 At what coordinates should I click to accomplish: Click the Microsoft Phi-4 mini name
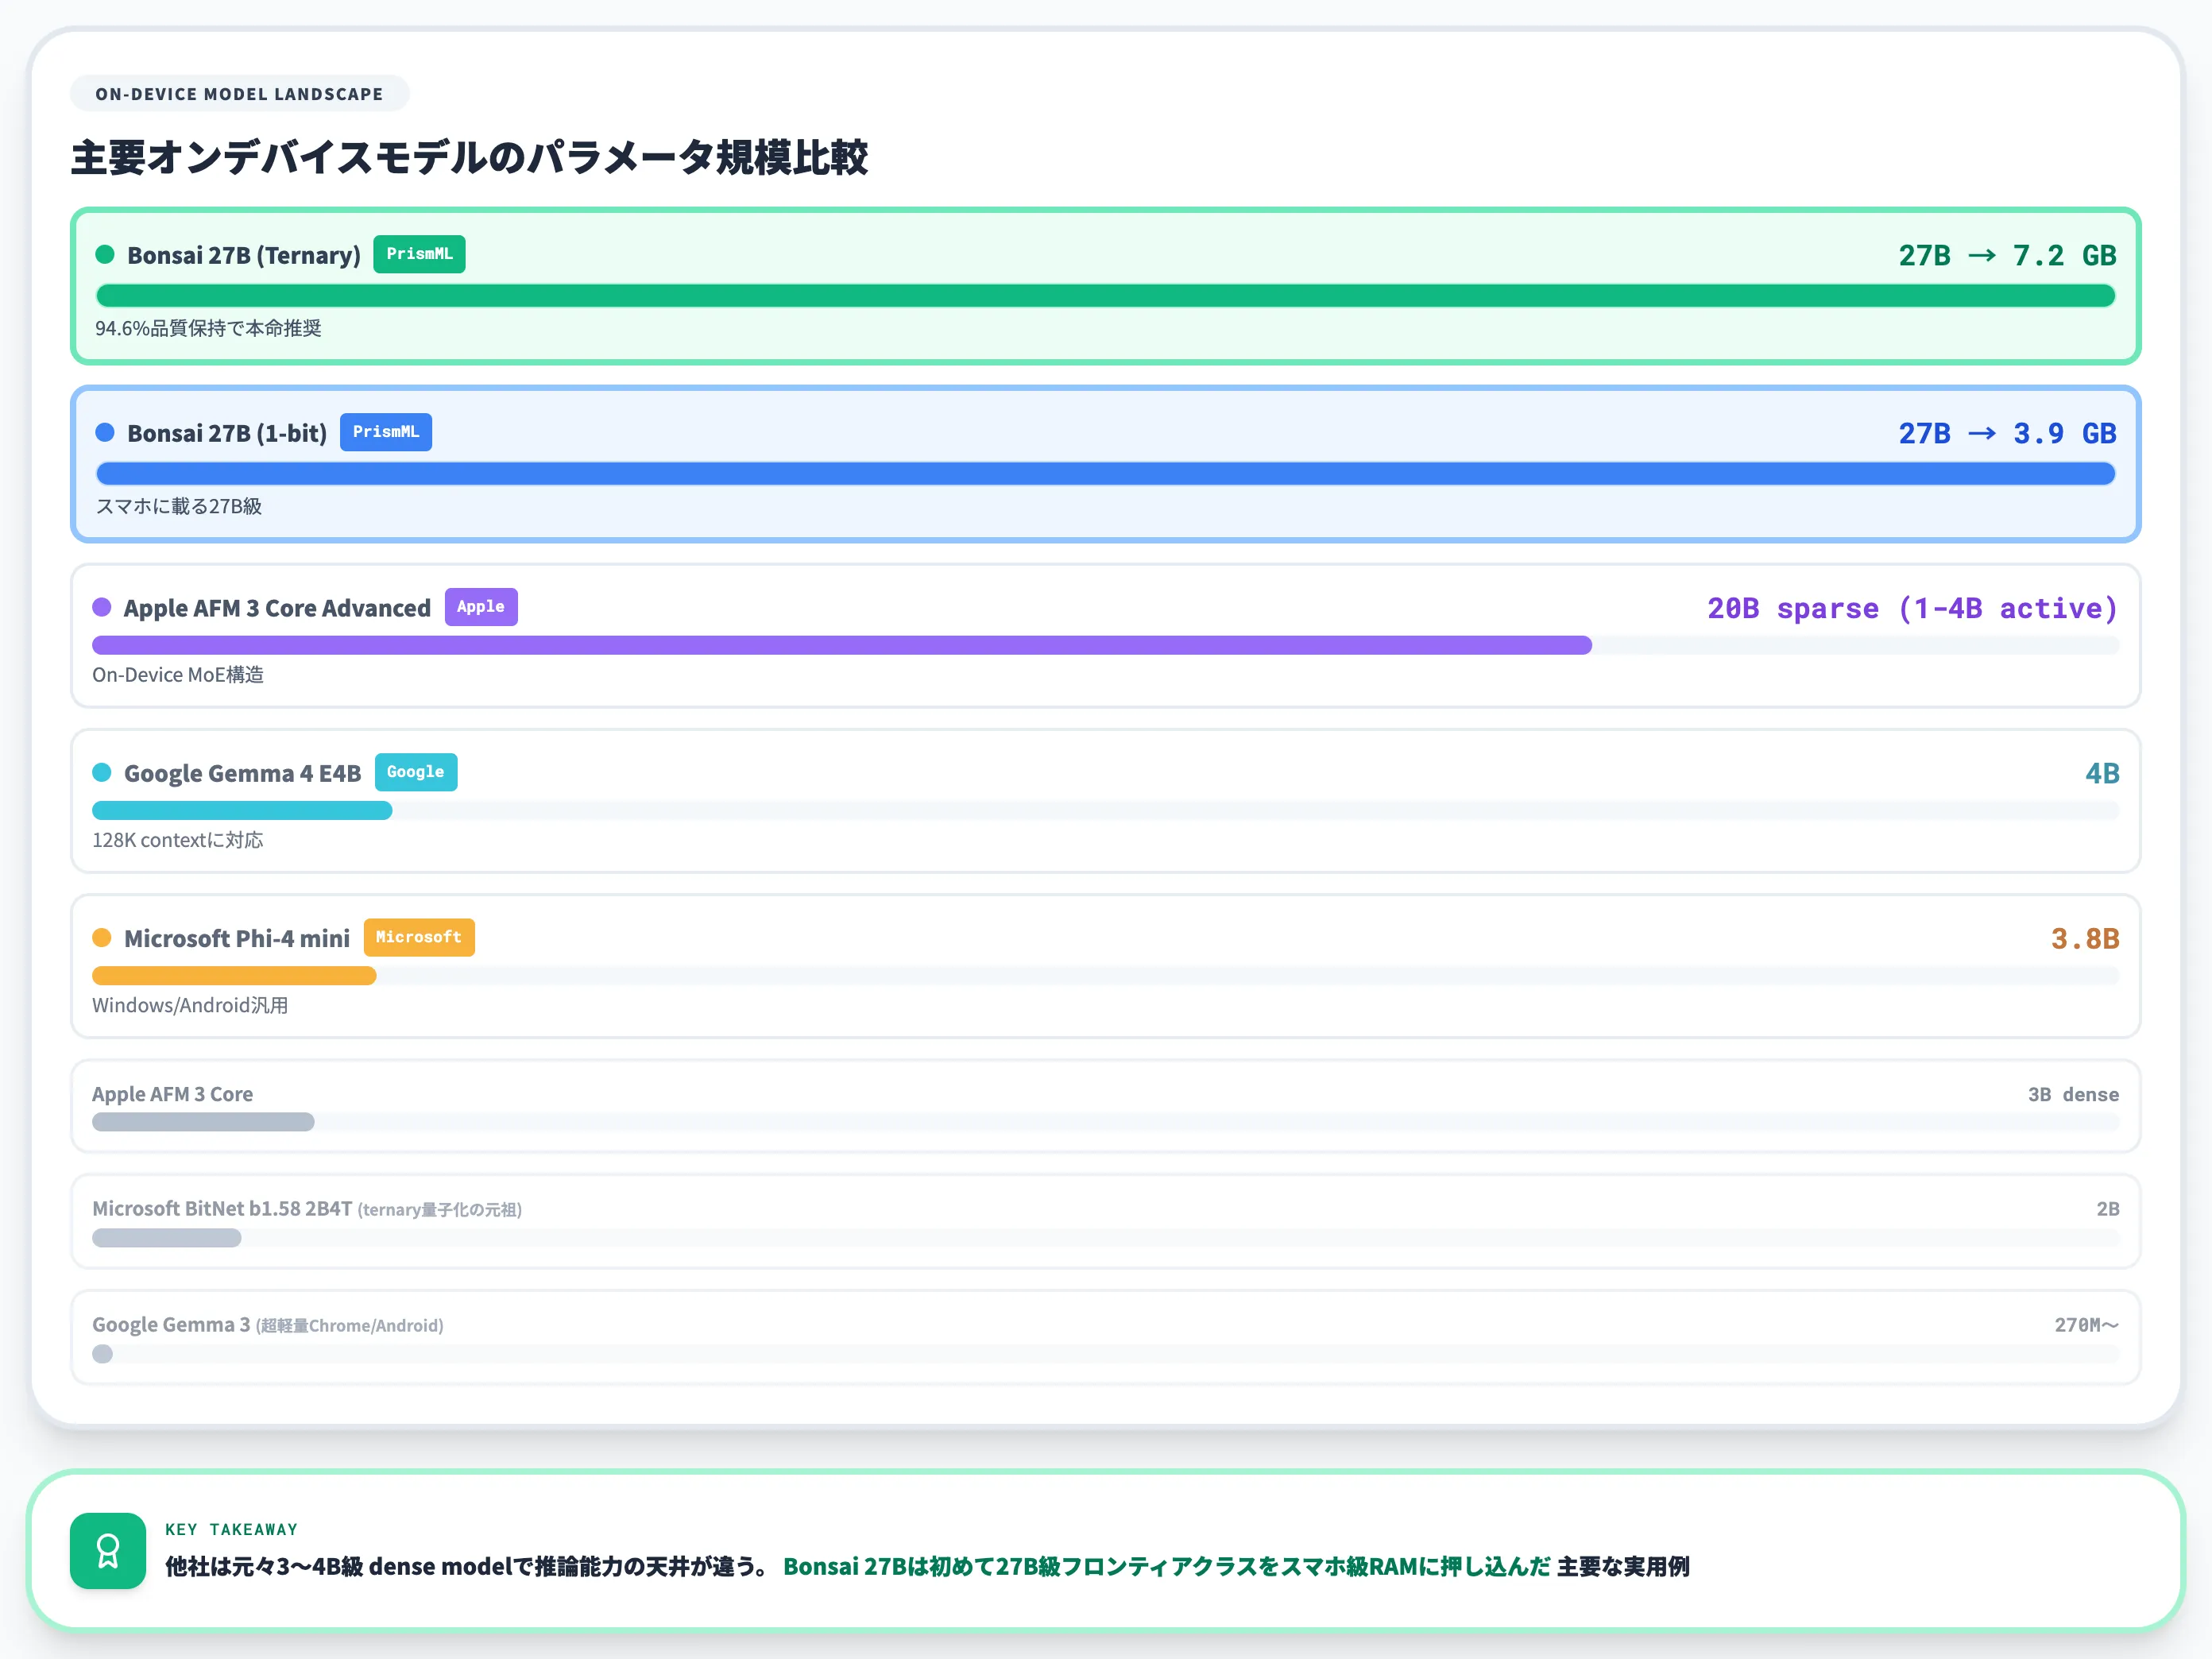(237, 938)
